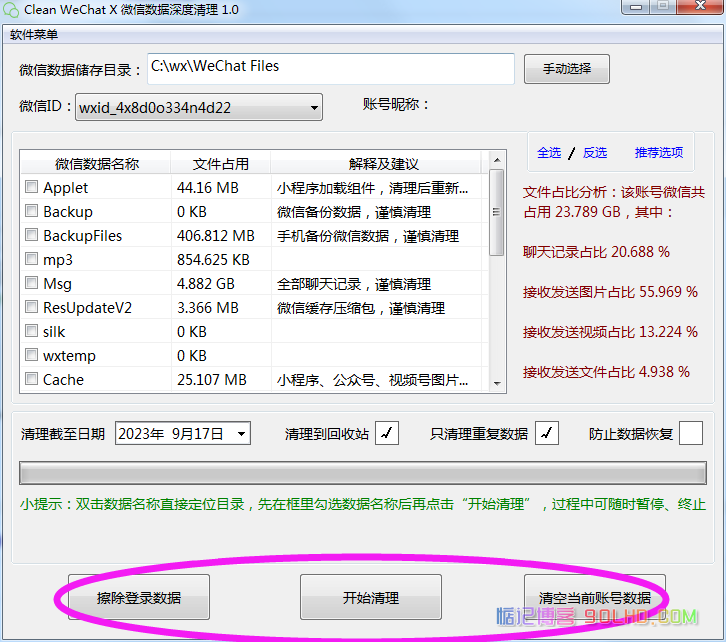Screen dimensions: 726x642
Task: Open the 软件菜单 menu
Action: [x=34, y=35]
